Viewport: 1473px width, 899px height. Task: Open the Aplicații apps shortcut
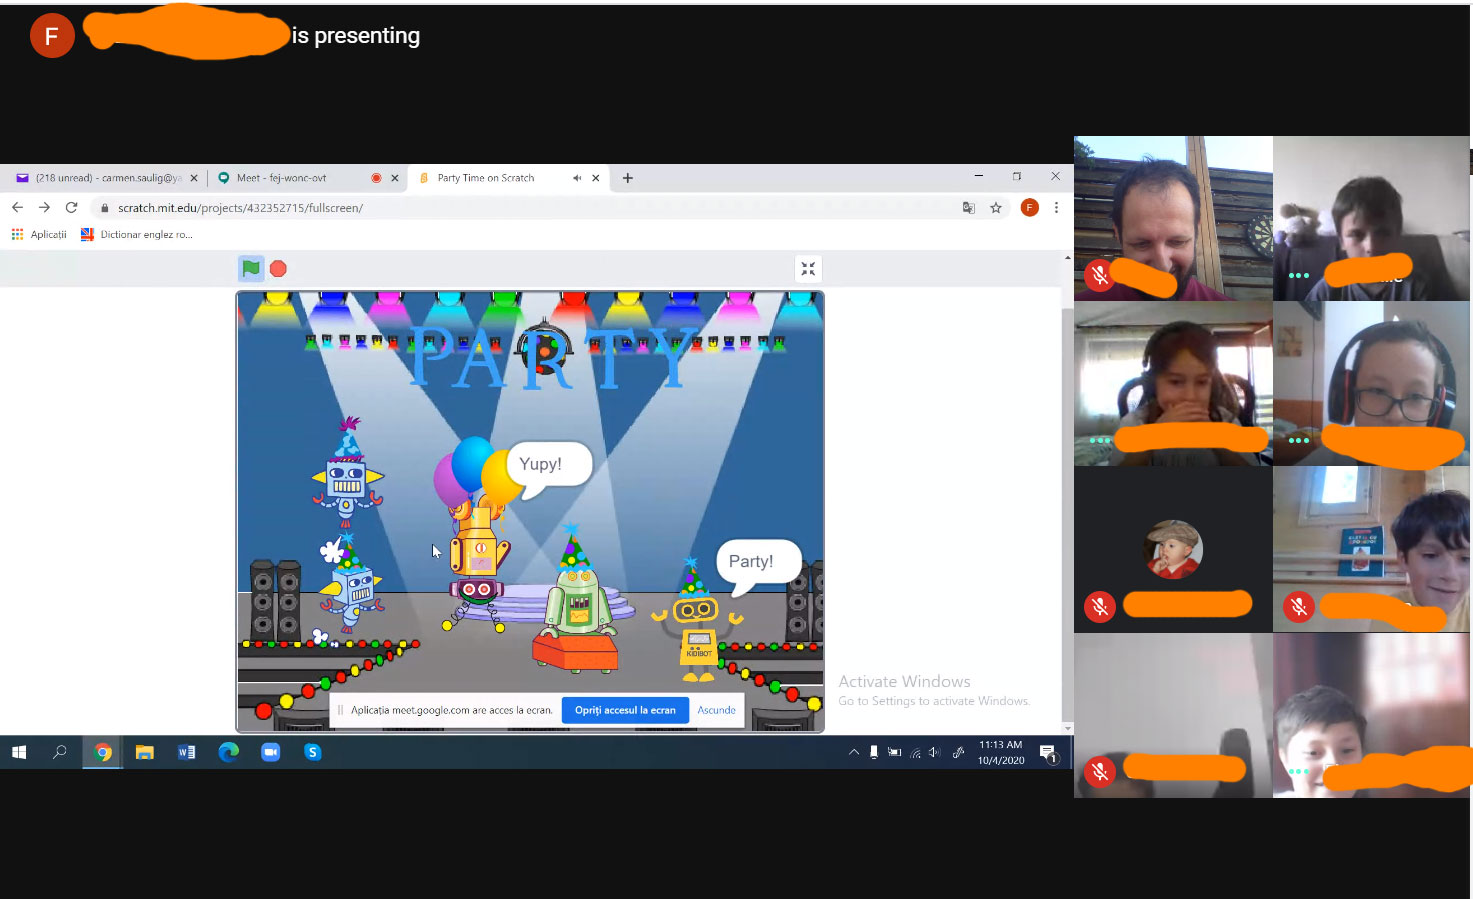tap(39, 235)
